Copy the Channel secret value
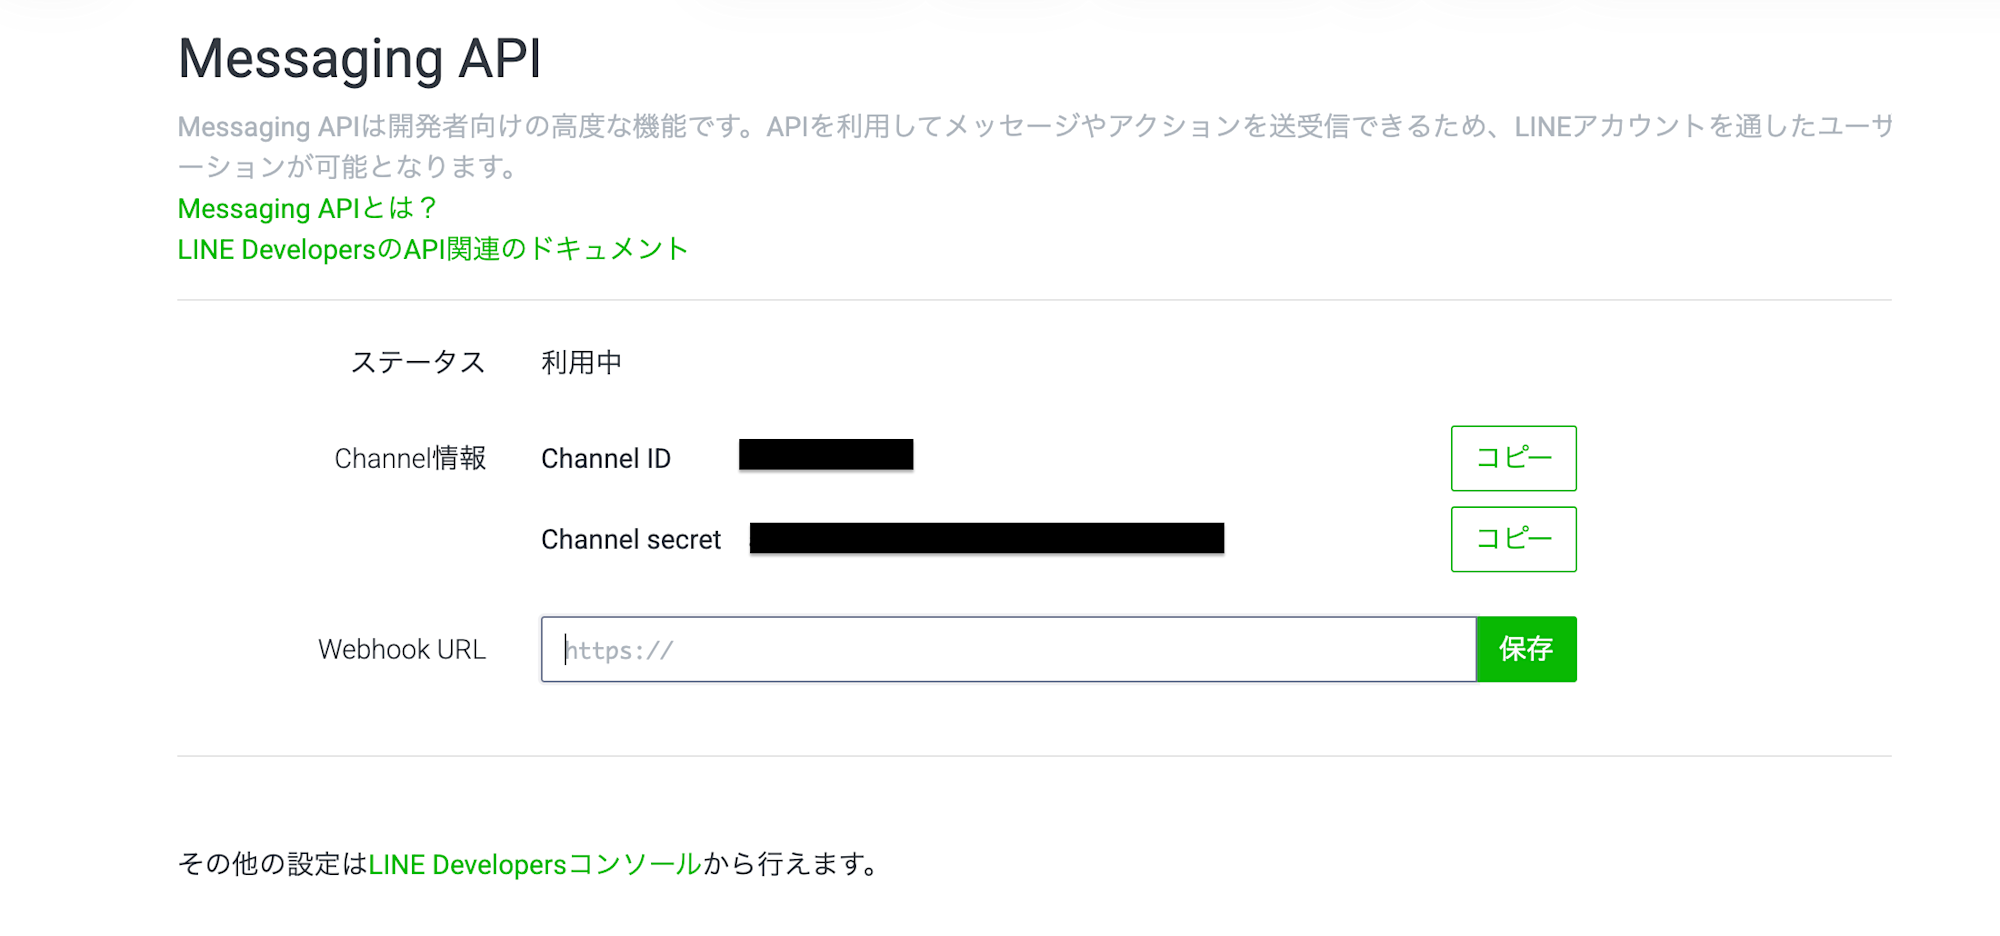Screen dimensions: 2000x936 [1513, 539]
